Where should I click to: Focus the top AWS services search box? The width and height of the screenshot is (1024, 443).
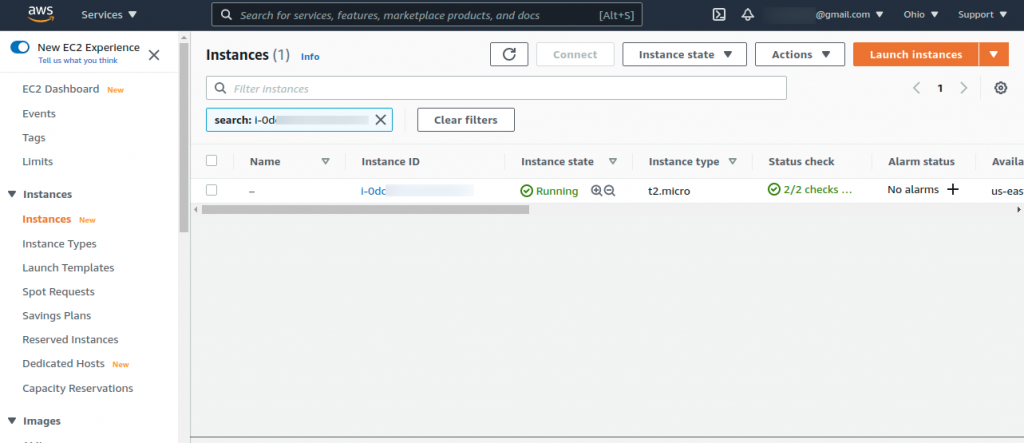coord(427,14)
